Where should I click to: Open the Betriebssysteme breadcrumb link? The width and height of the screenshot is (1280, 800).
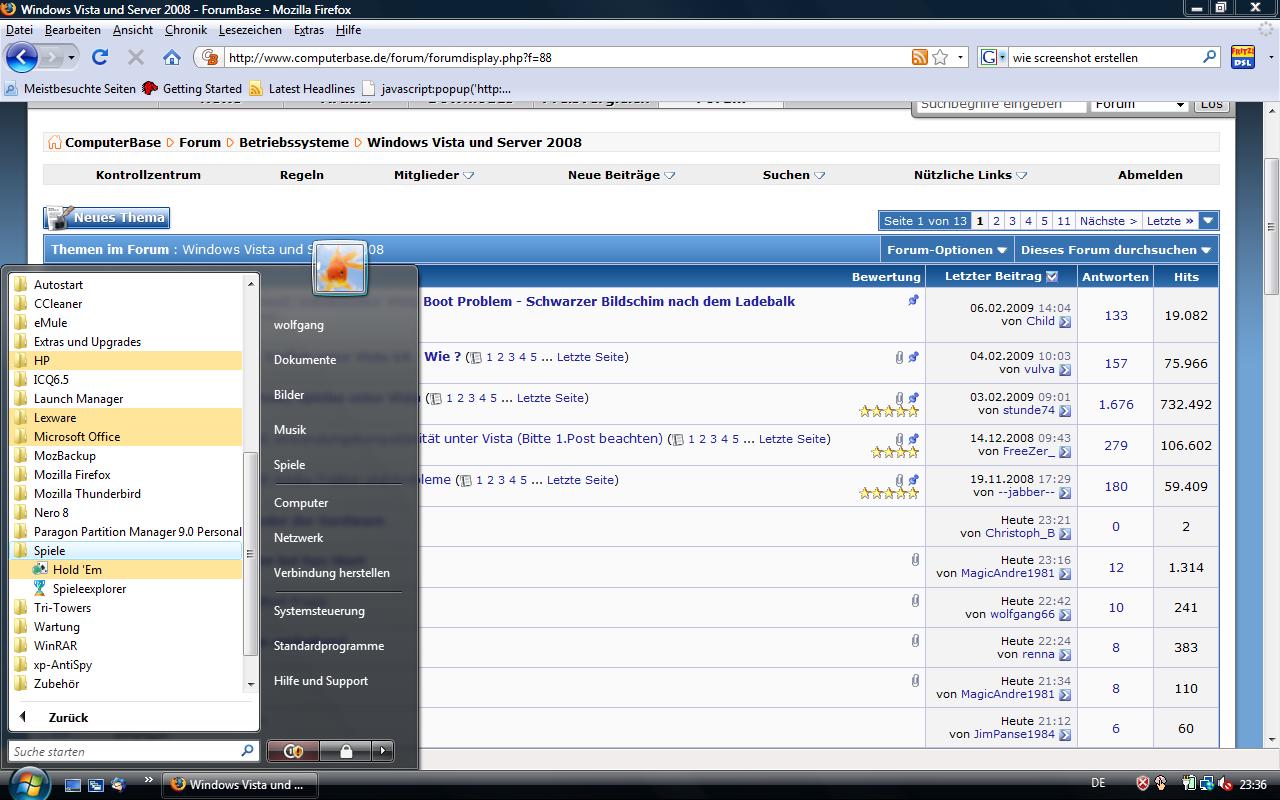tap(294, 143)
